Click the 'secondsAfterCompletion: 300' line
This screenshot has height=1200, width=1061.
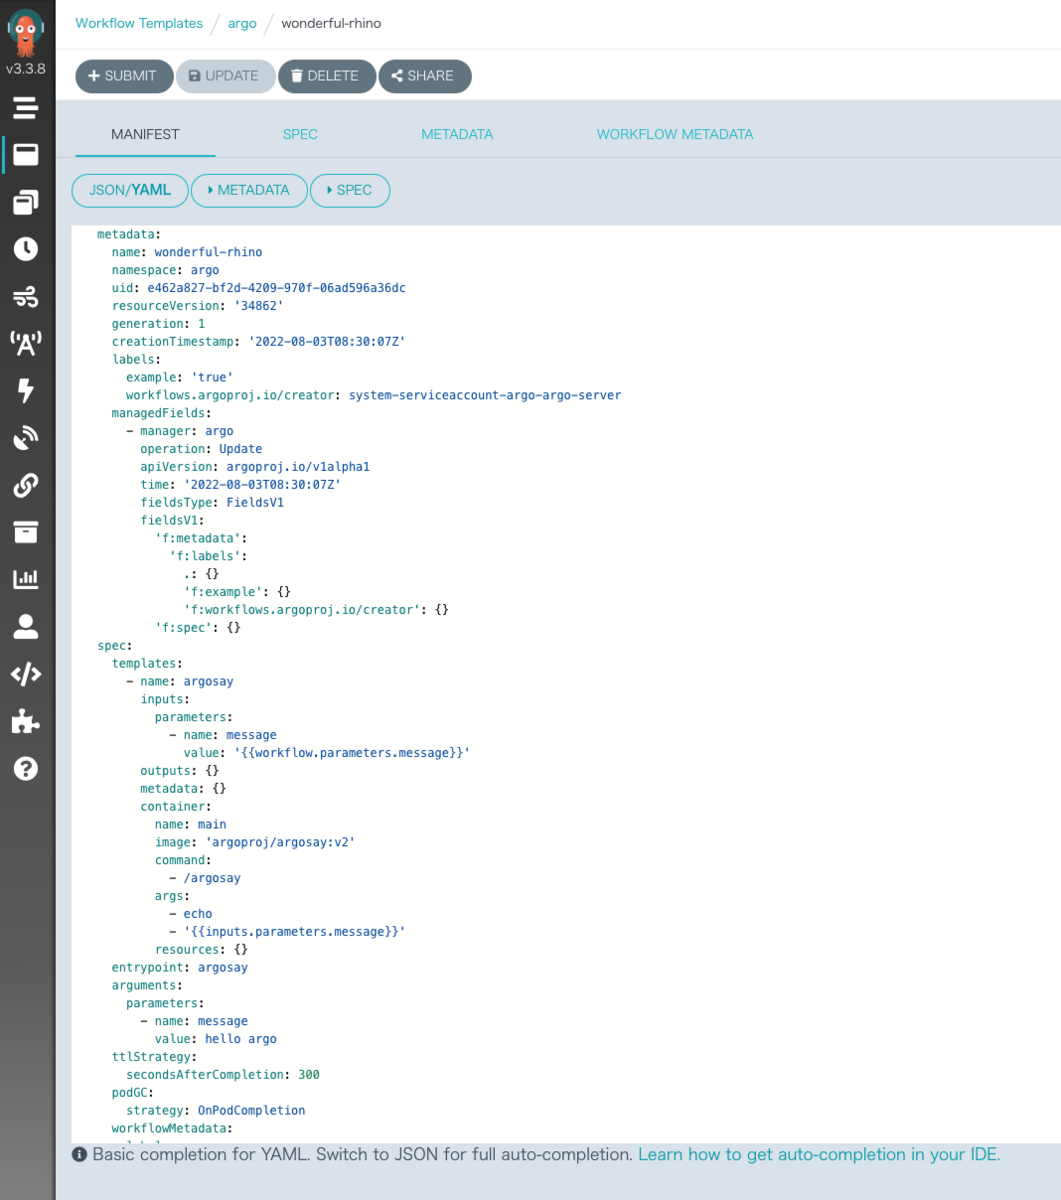tap(223, 1075)
